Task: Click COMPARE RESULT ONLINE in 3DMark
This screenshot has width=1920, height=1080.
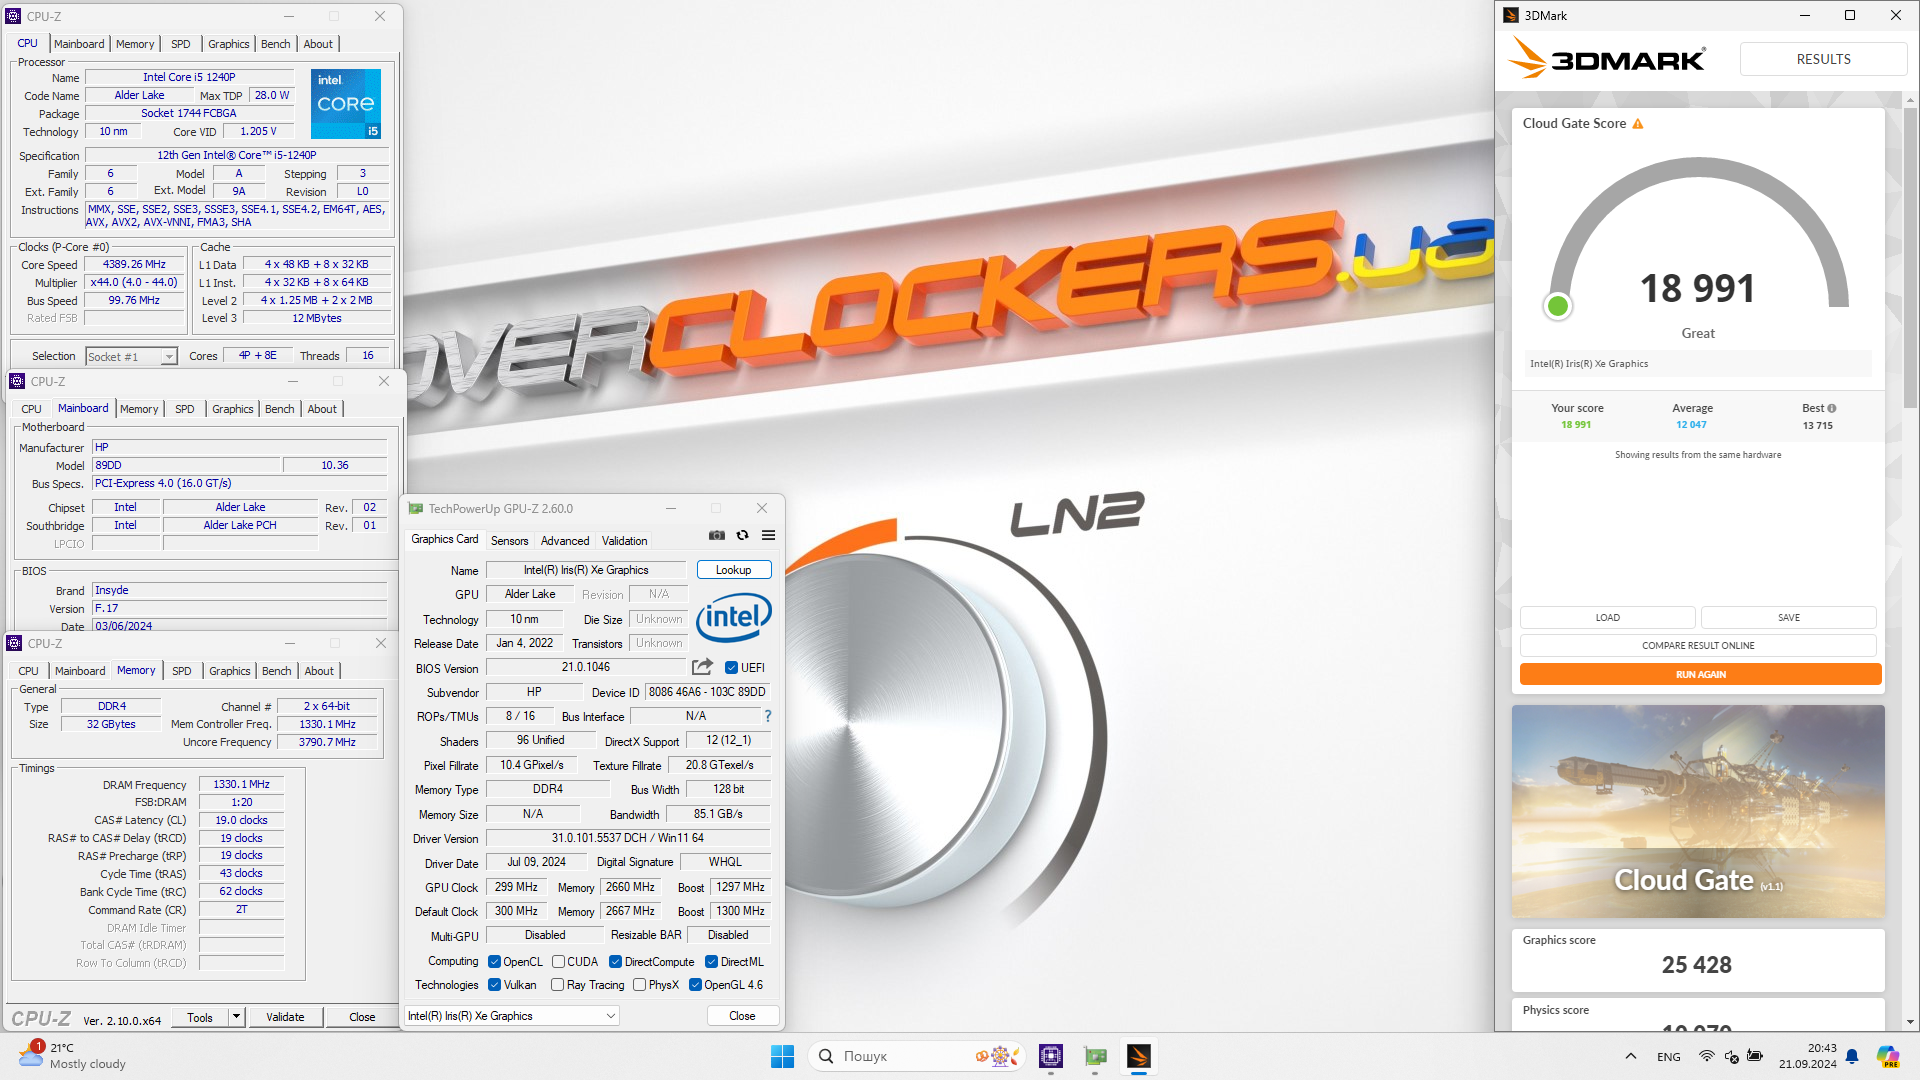Action: tap(1698, 646)
